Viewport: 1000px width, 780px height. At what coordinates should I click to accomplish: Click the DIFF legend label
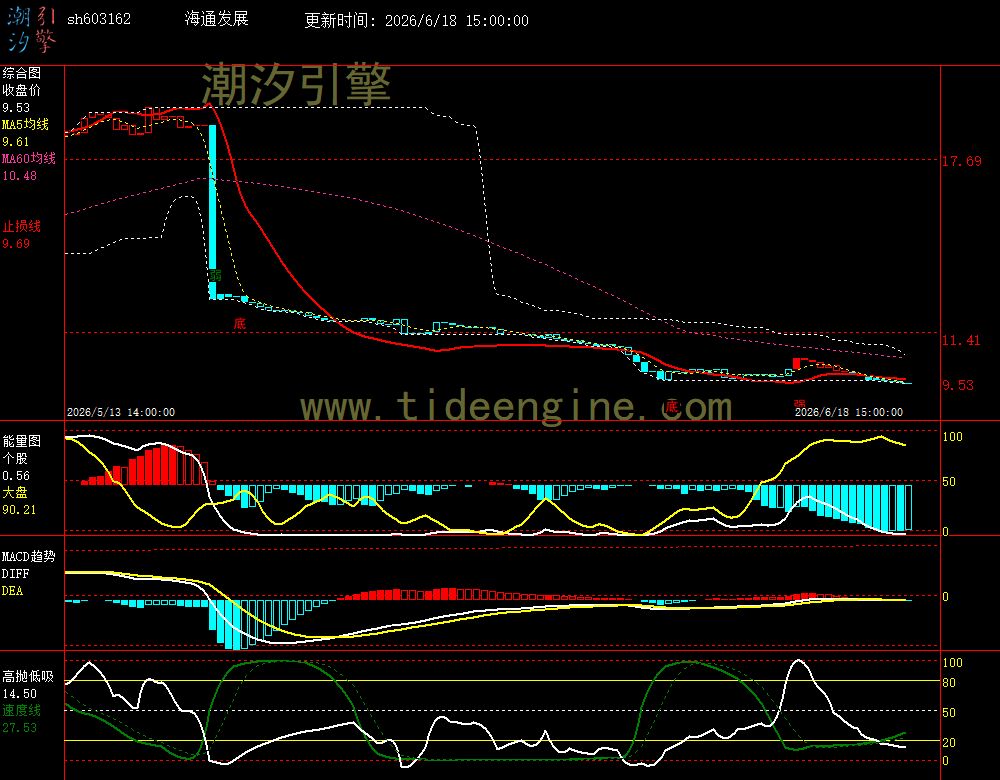[x=15, y=573]
